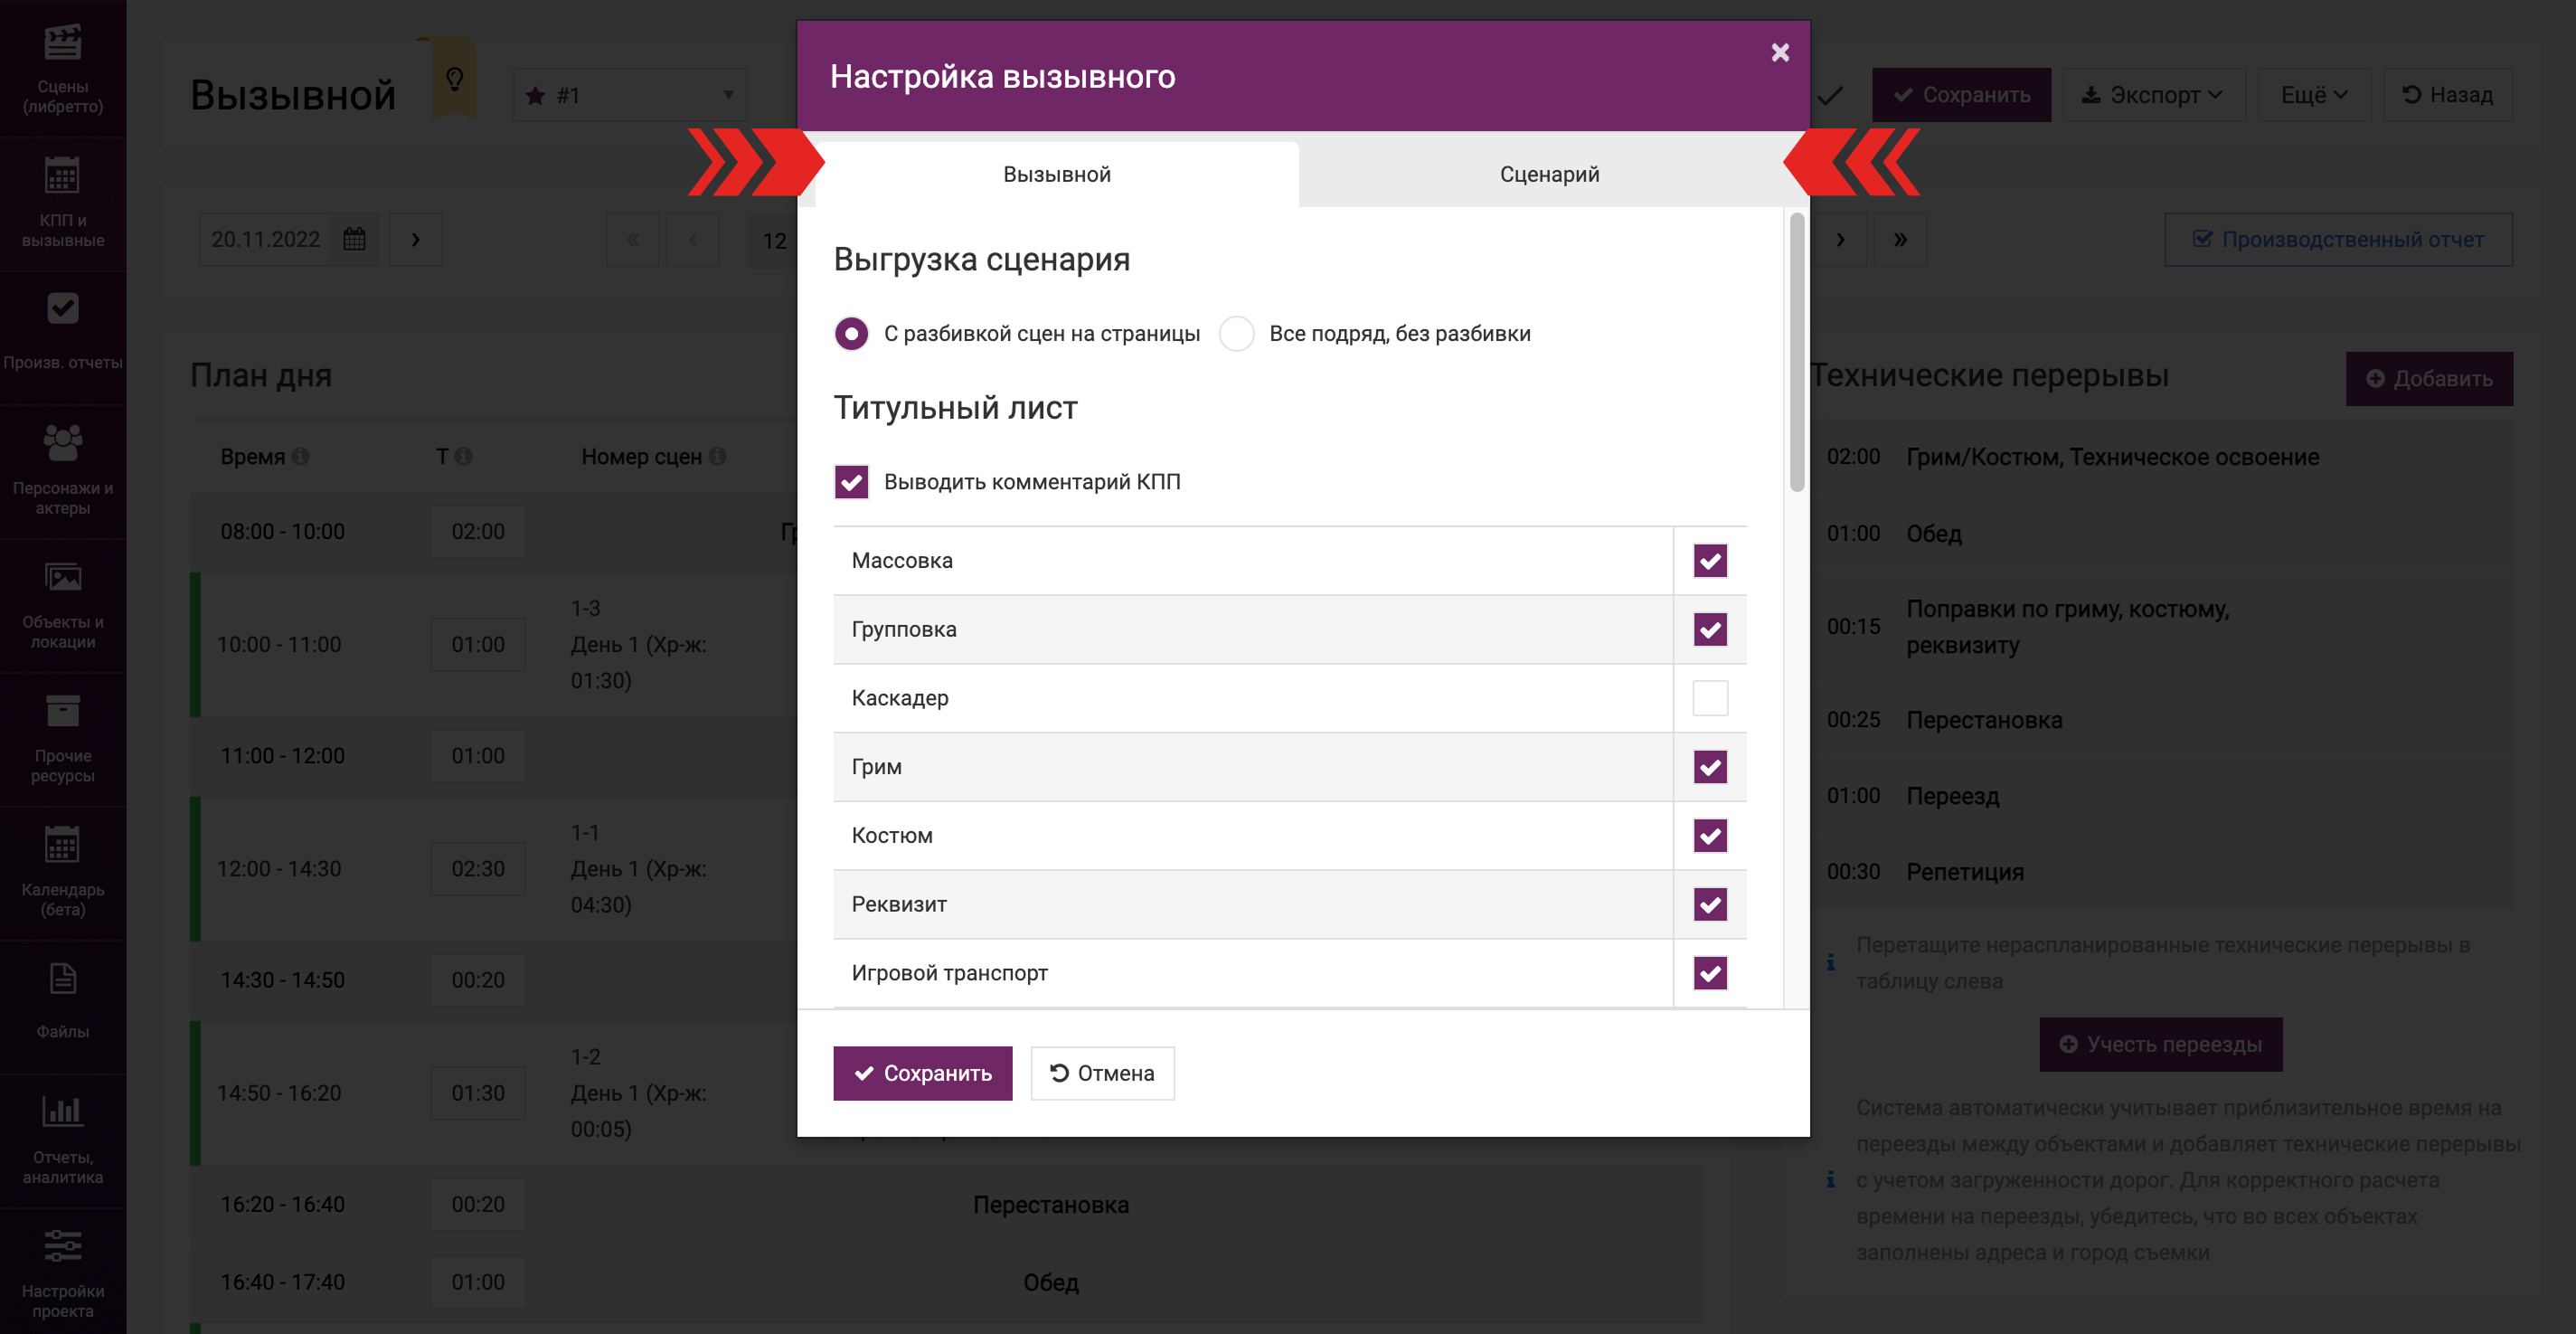Click the dialog vertical scrollbar

point(1797,352)
